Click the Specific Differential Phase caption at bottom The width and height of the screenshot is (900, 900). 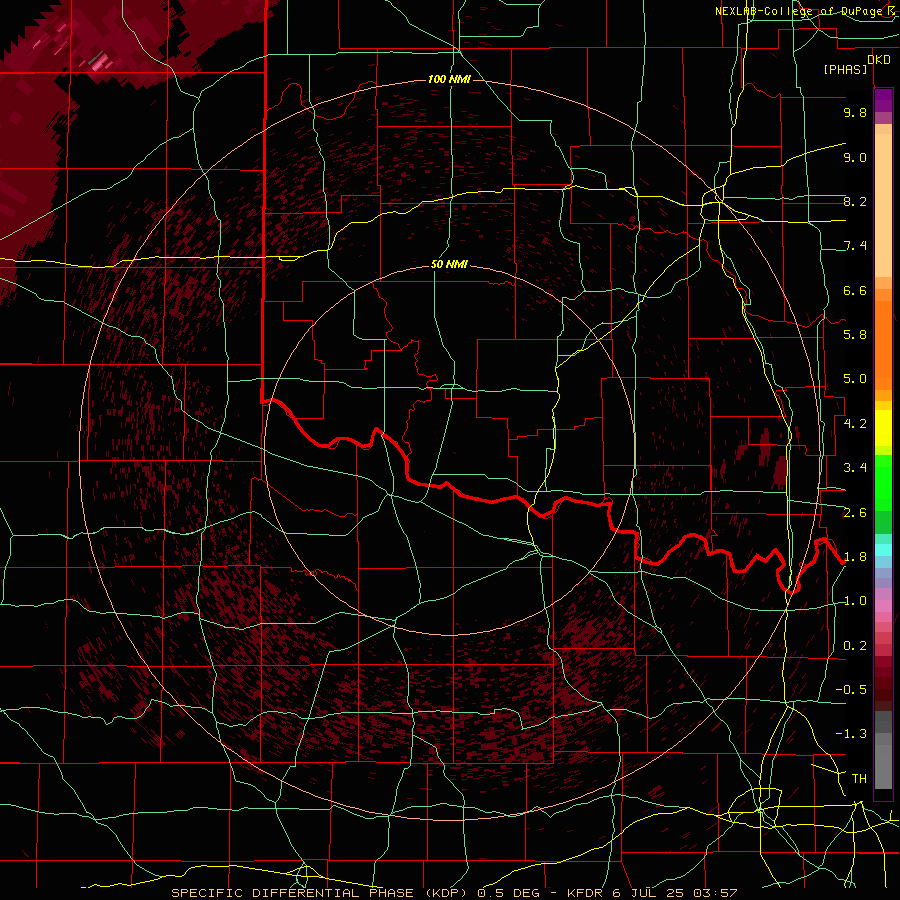coord(454,893)
